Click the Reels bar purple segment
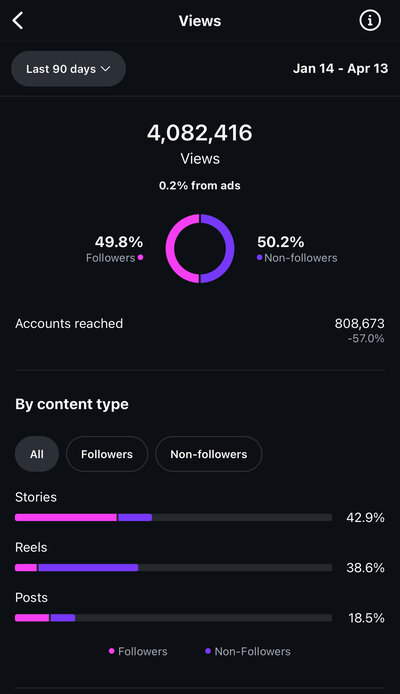Image resolution: width=400 pixels, height=694 pixels. click(88, 567)
